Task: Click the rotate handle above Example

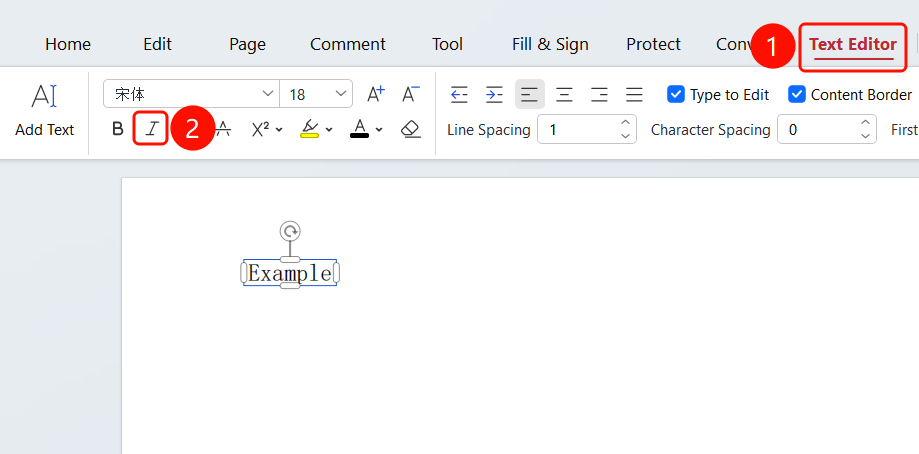Action: click(290, 231)
